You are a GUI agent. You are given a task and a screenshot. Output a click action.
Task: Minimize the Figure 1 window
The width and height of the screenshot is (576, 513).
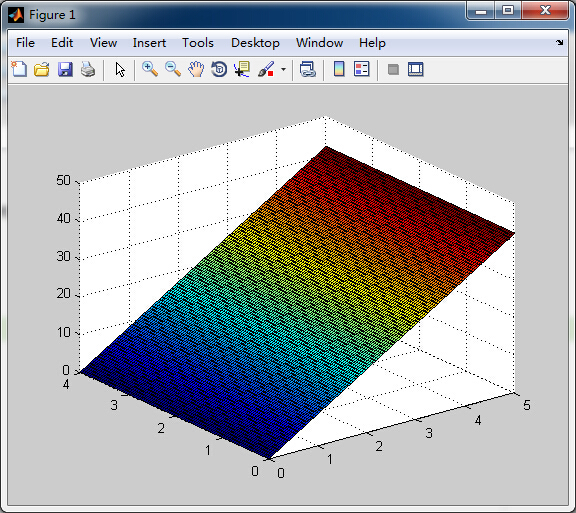tap(481, 11)
